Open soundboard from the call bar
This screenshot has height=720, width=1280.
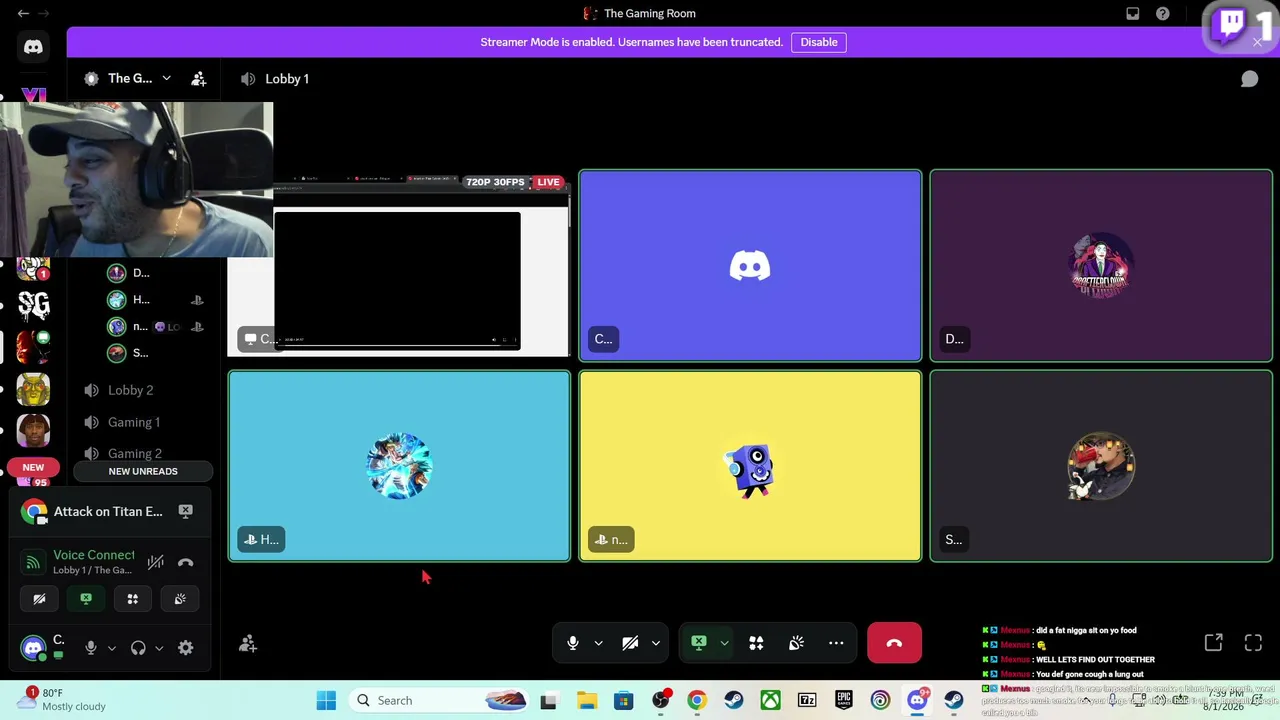point(796,643)
